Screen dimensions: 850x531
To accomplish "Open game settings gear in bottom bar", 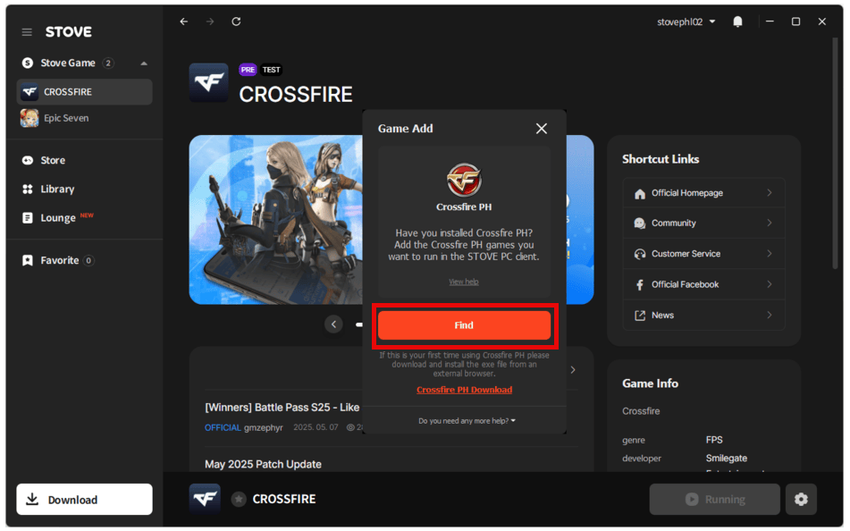I will pos(801,499).
